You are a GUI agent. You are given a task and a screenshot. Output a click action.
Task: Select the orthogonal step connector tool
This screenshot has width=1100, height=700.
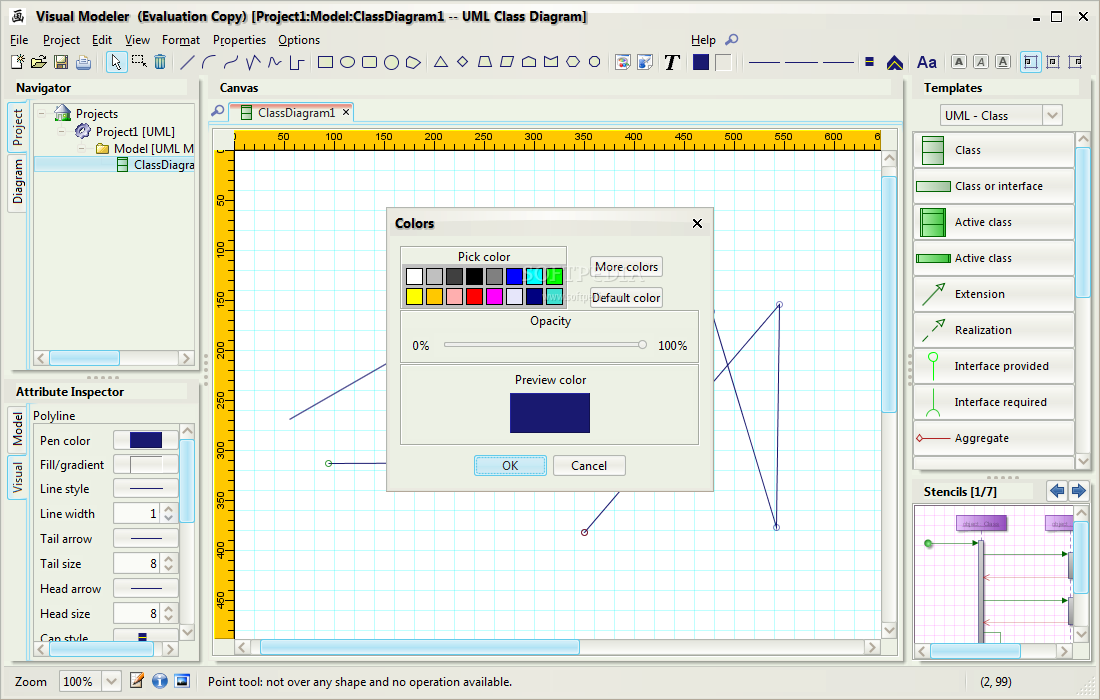pos(297,62)
